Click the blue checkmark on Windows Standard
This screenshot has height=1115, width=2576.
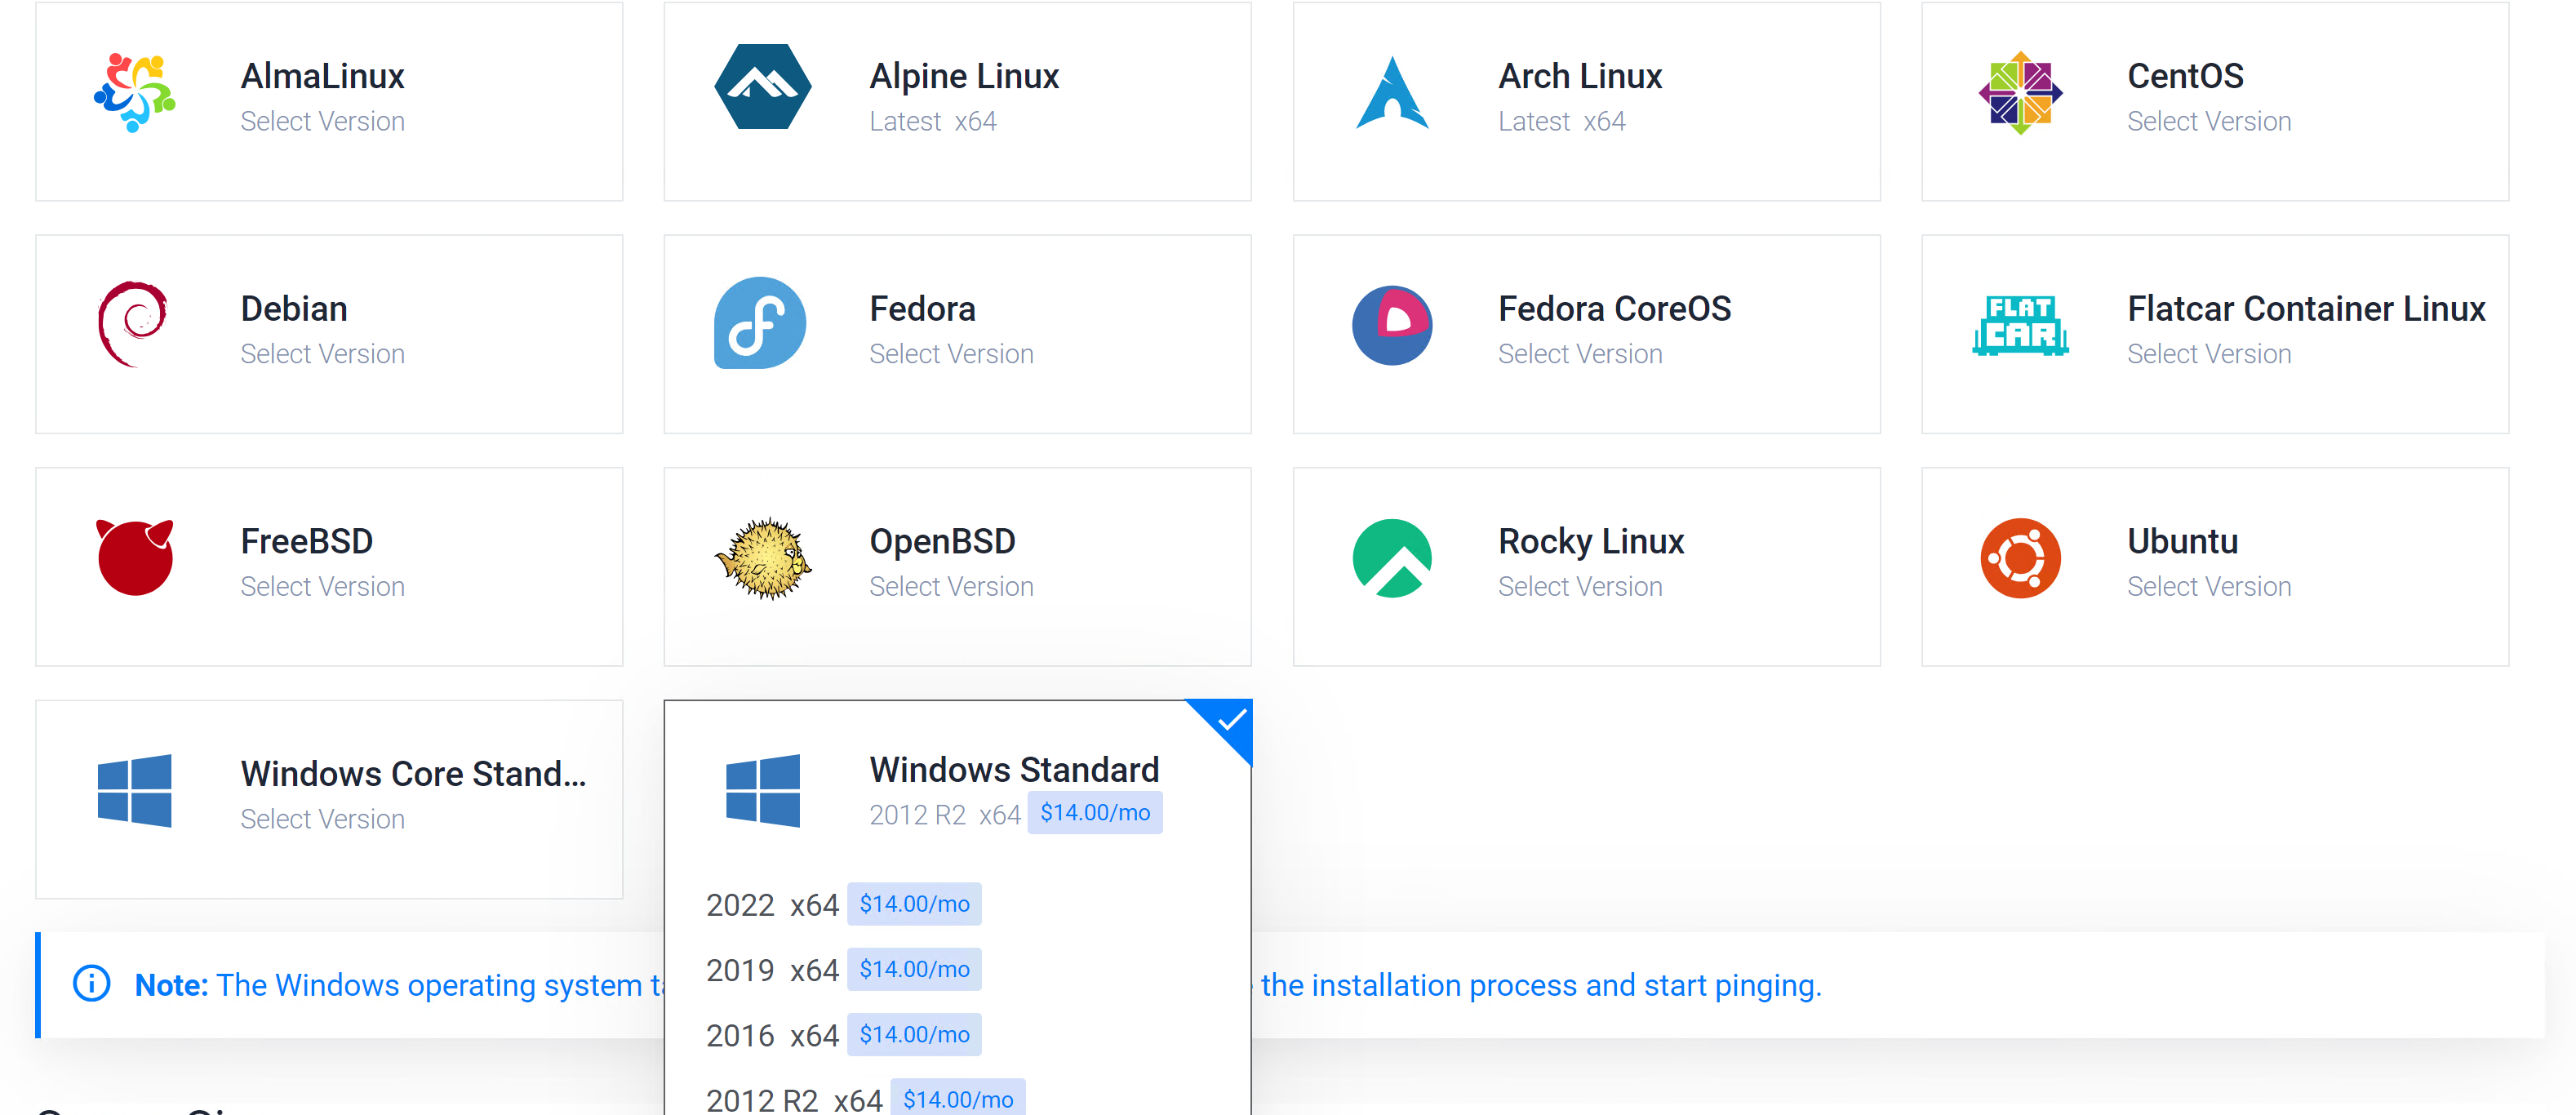(1231, 720)
